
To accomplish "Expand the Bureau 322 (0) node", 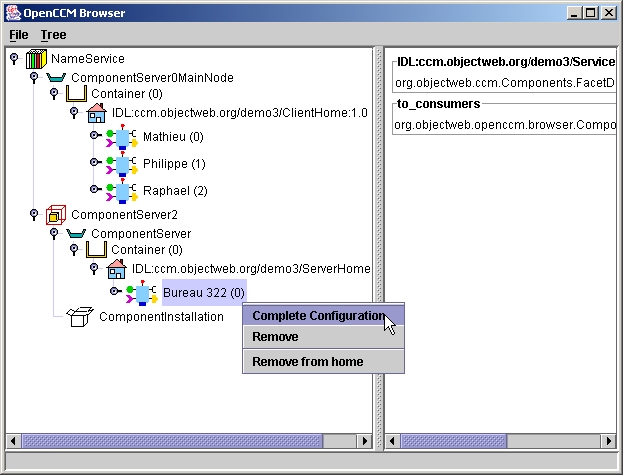I will point(115,292).
